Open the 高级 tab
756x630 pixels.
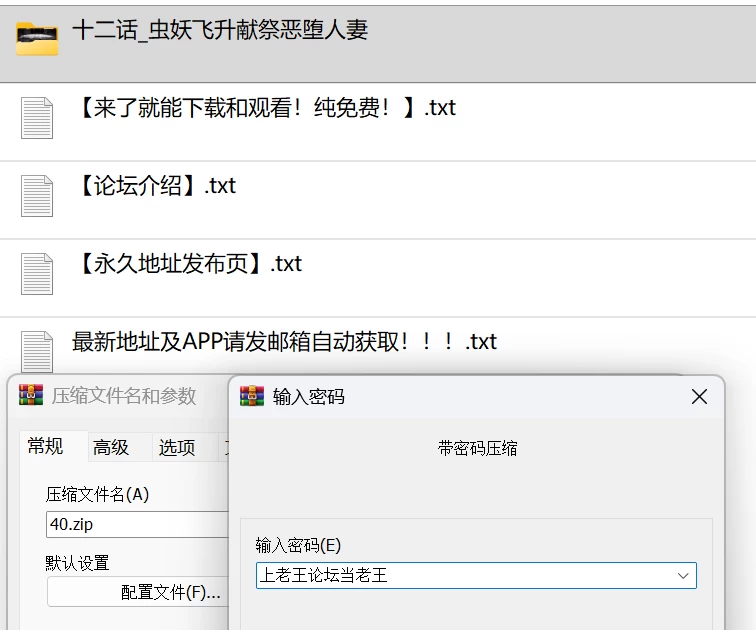(x=111, y=447)
